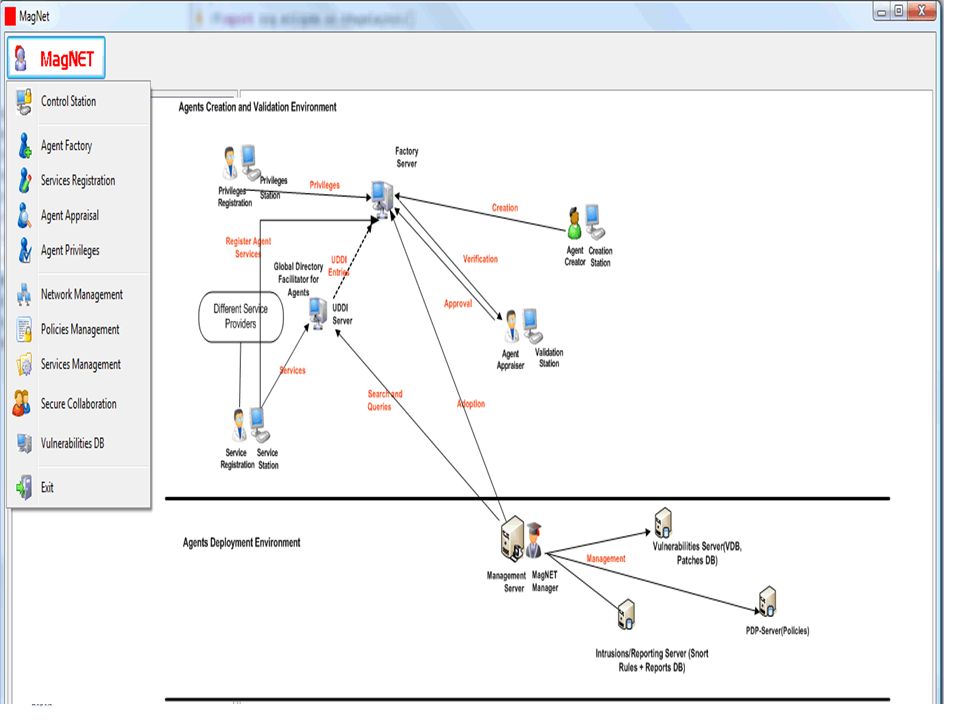The height and width of the screenshot is (720, 960).
Task: Click the Control Station computer icon
Action: [x=24, y=102]
